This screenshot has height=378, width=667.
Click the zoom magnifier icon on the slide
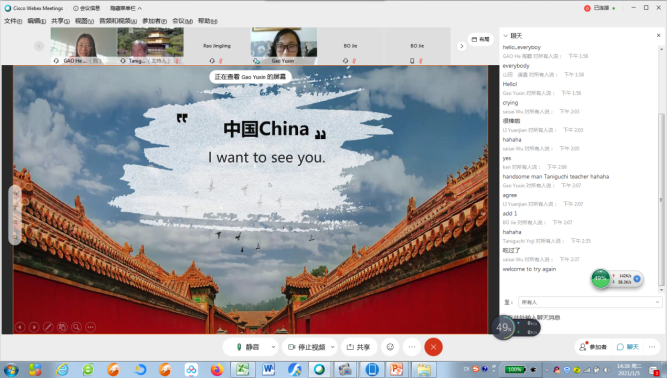click(76, 327)
